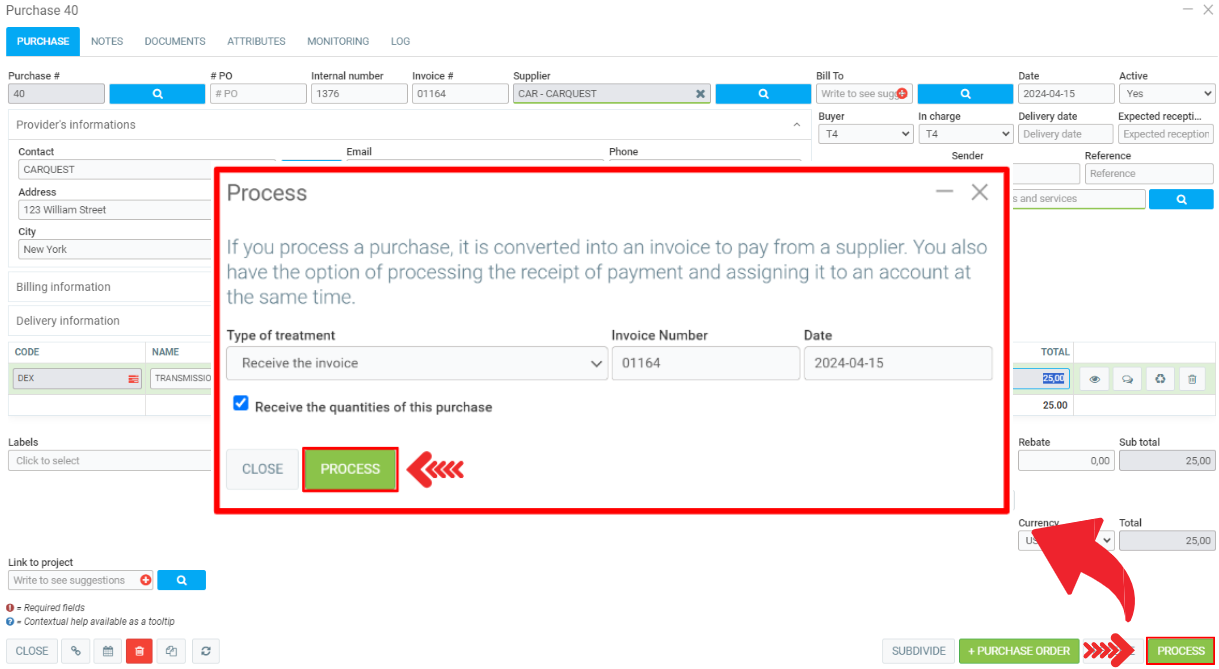Search suppliers with the magnifier button
This screenshot has width=1219, height=669.
point(763,94)
